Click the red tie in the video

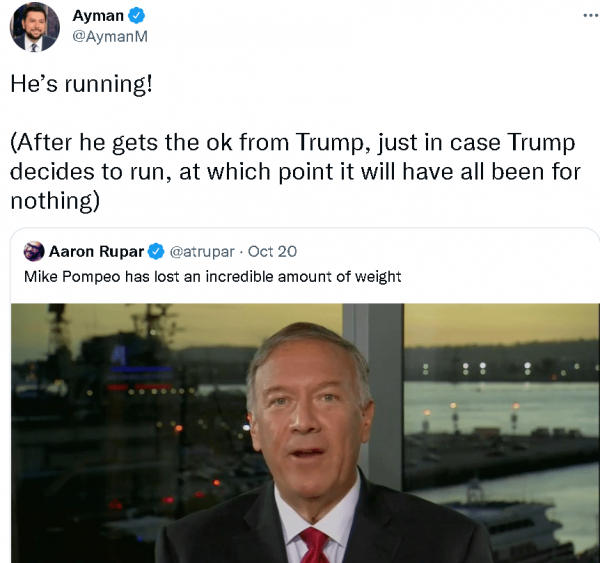(315, 545)
